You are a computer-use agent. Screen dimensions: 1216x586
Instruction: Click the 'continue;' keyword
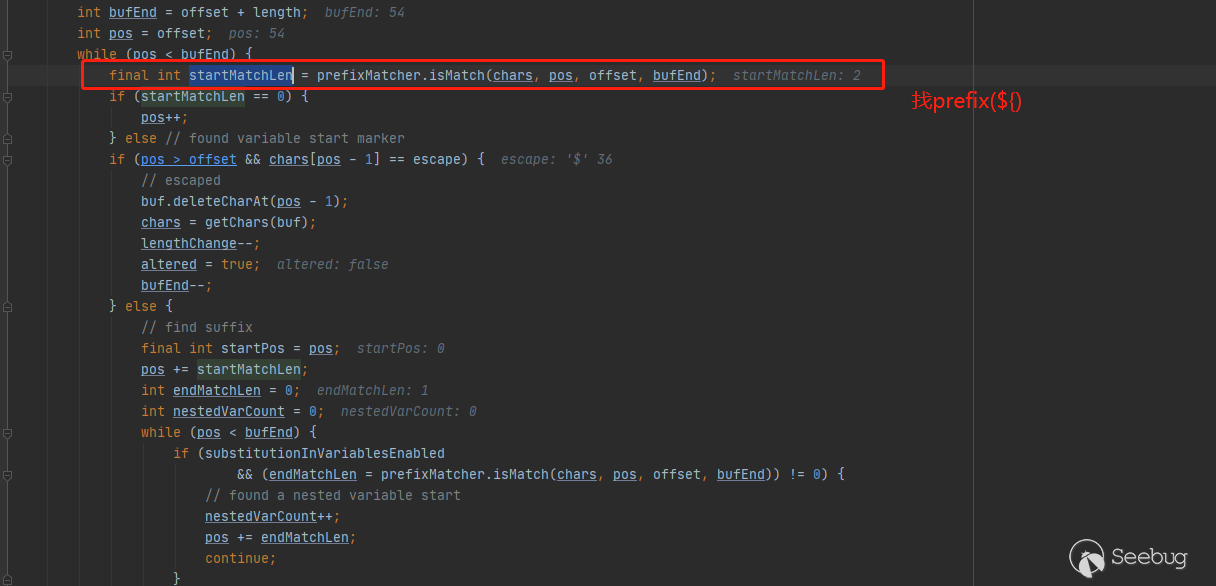240,558
